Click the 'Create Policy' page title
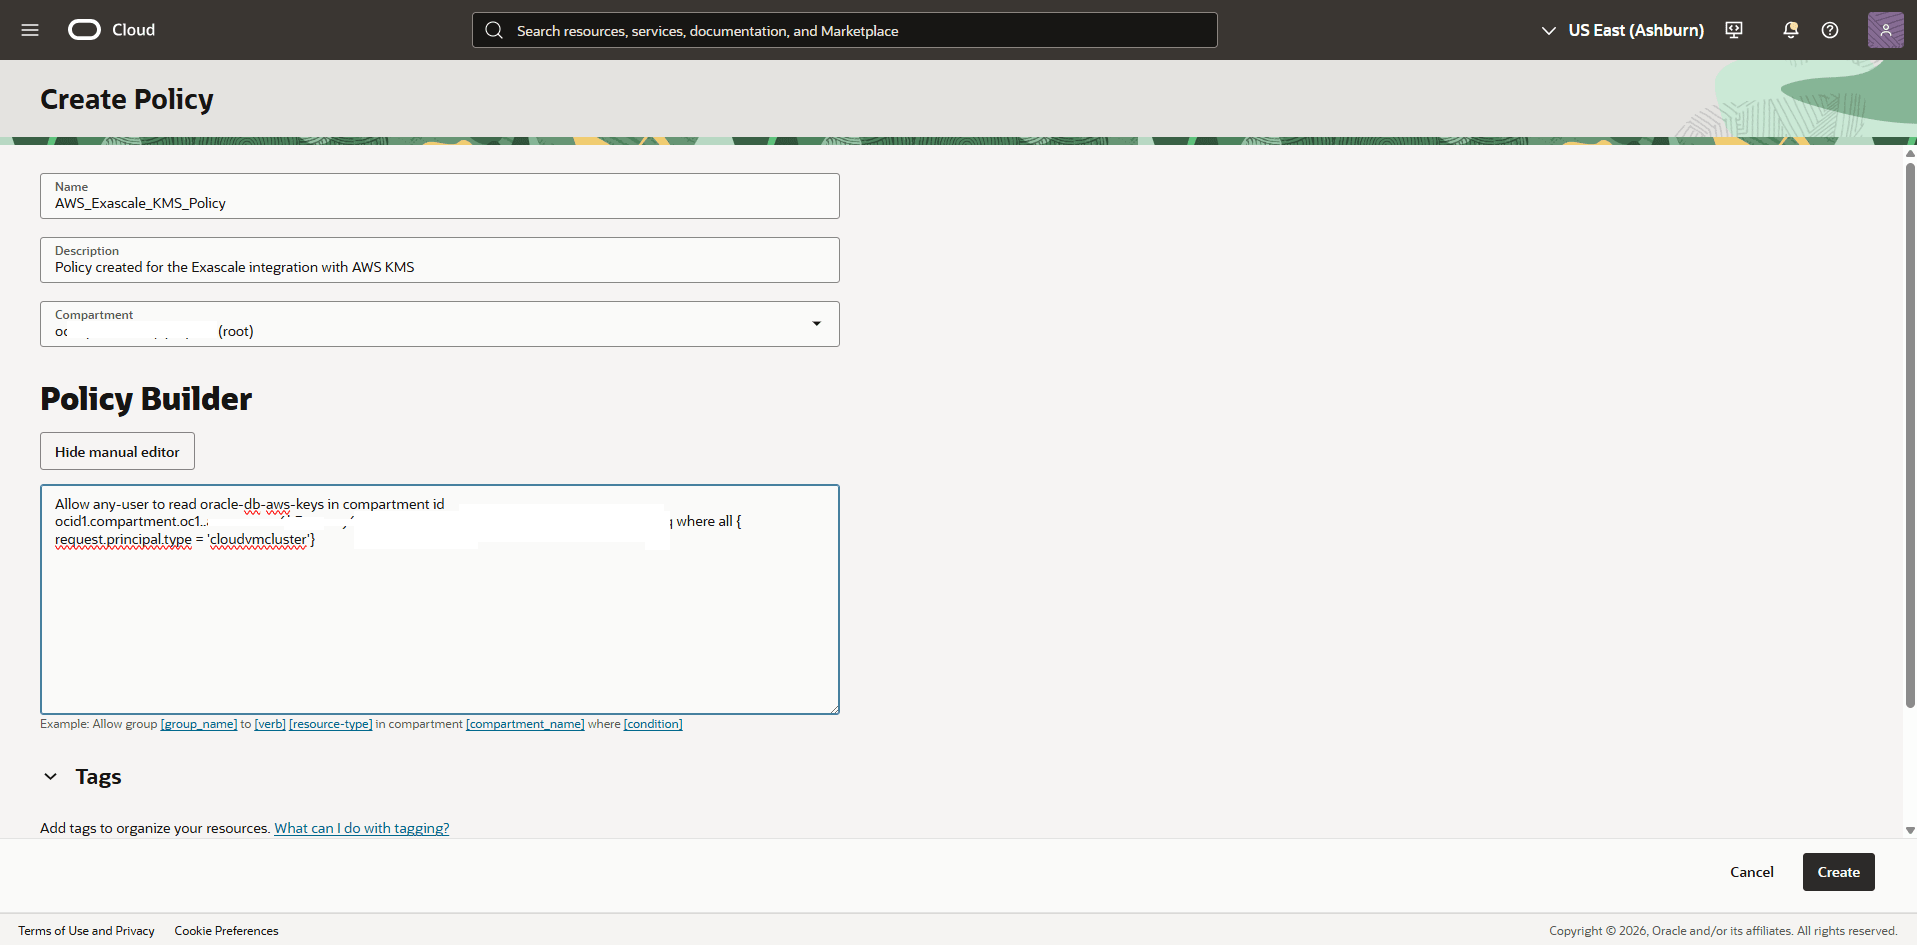Viewport: 1917px width, 945px height. click(127, 99)
